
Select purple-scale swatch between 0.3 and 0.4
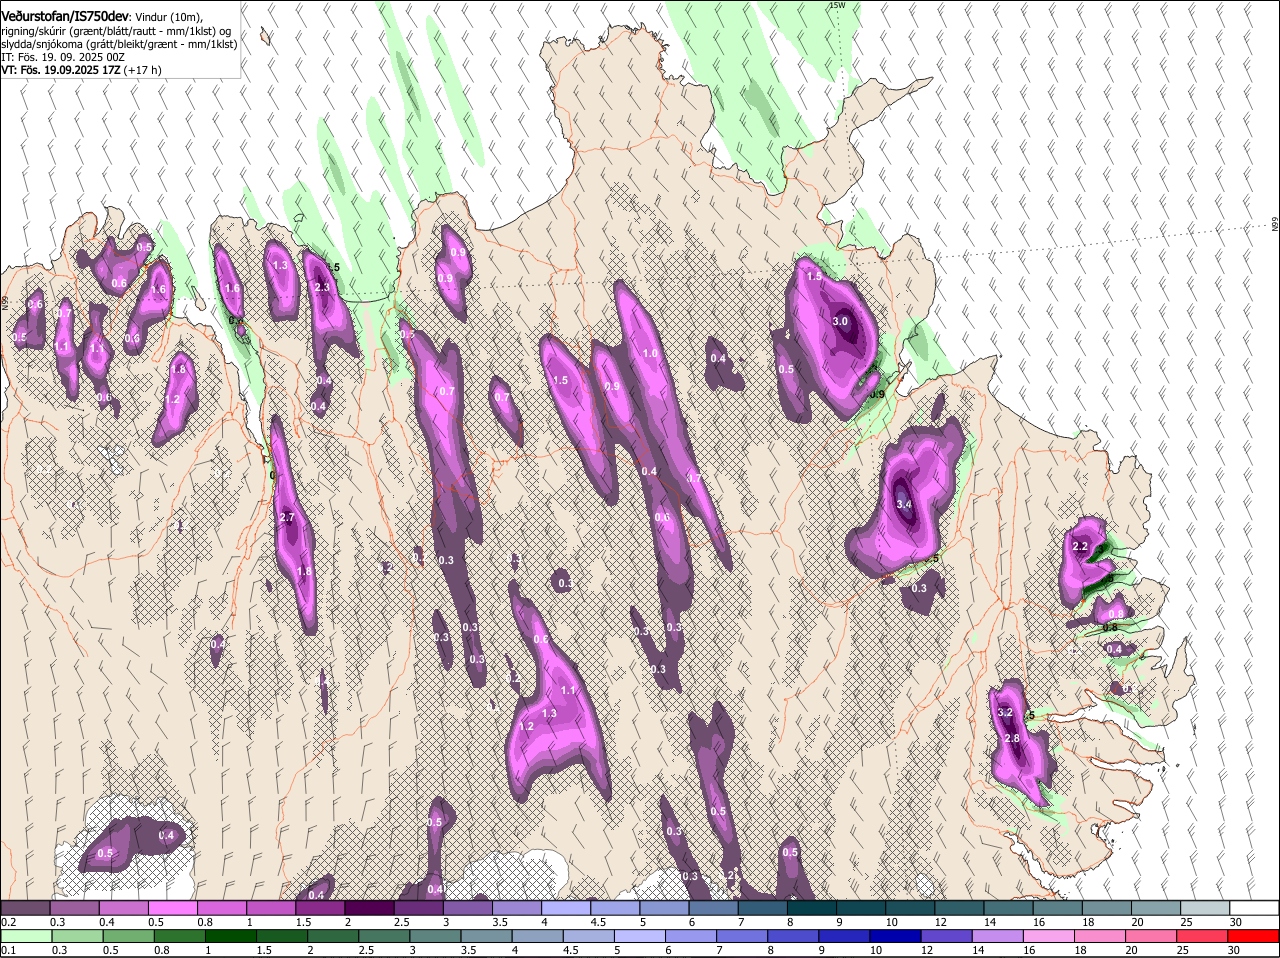point(74,907)
